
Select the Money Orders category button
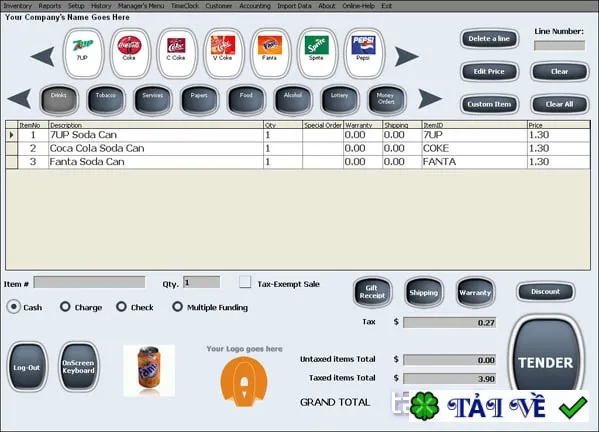pos(386,100)
